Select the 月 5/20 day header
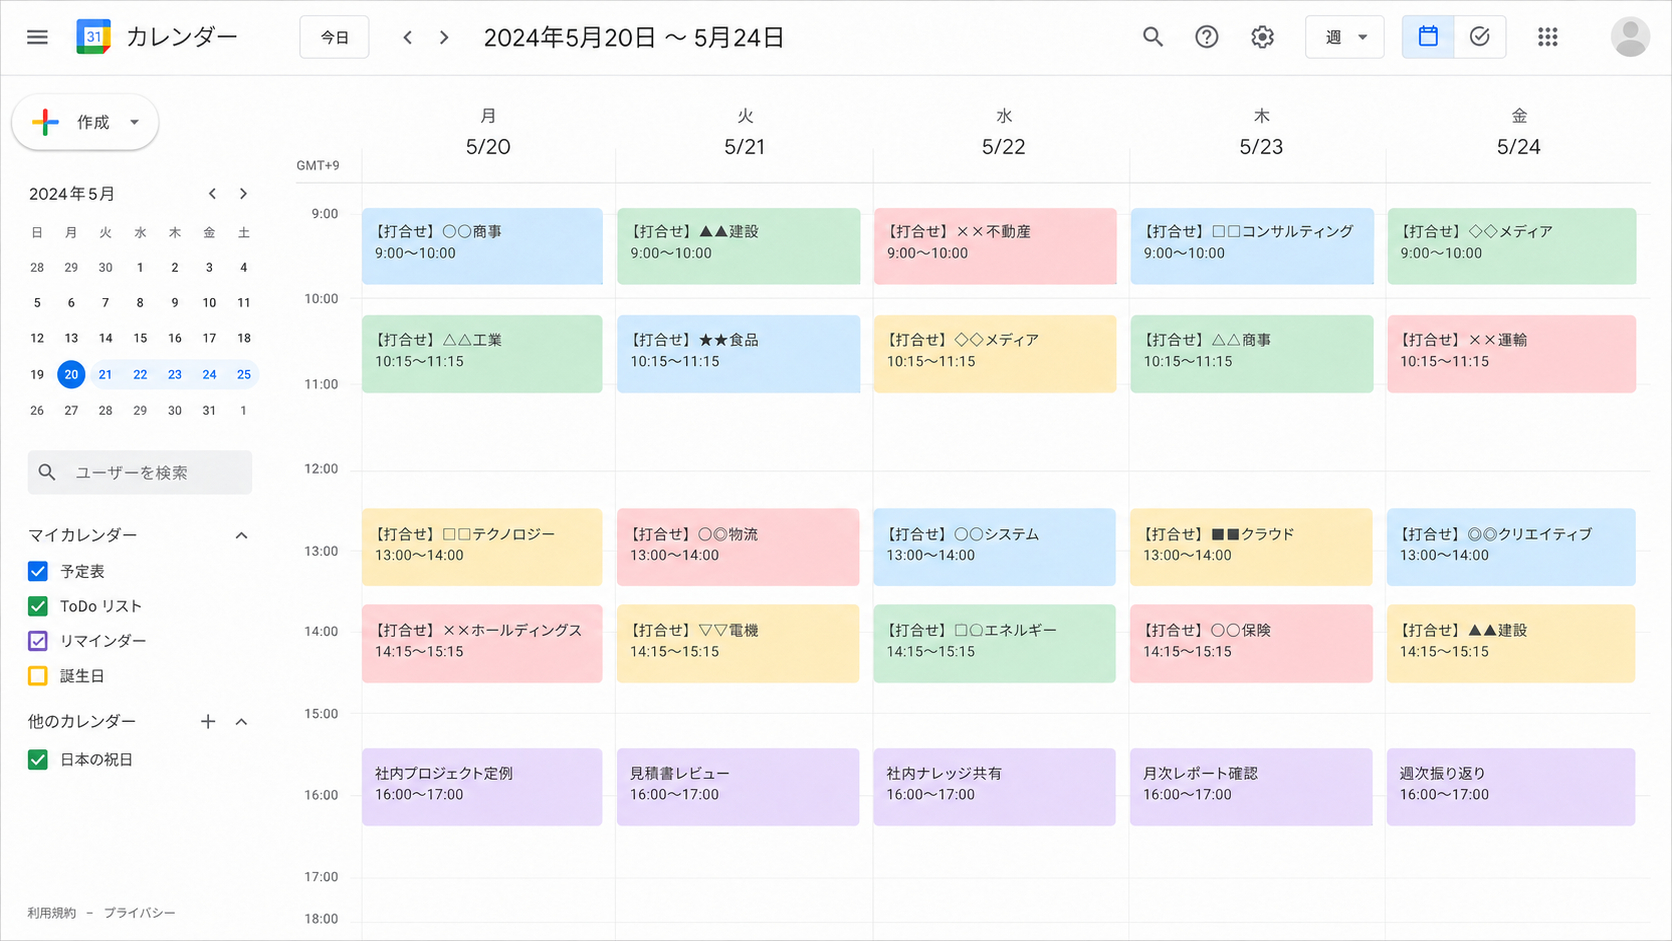This screenshot has width=1672, height=941. click(x=488, y=132)
